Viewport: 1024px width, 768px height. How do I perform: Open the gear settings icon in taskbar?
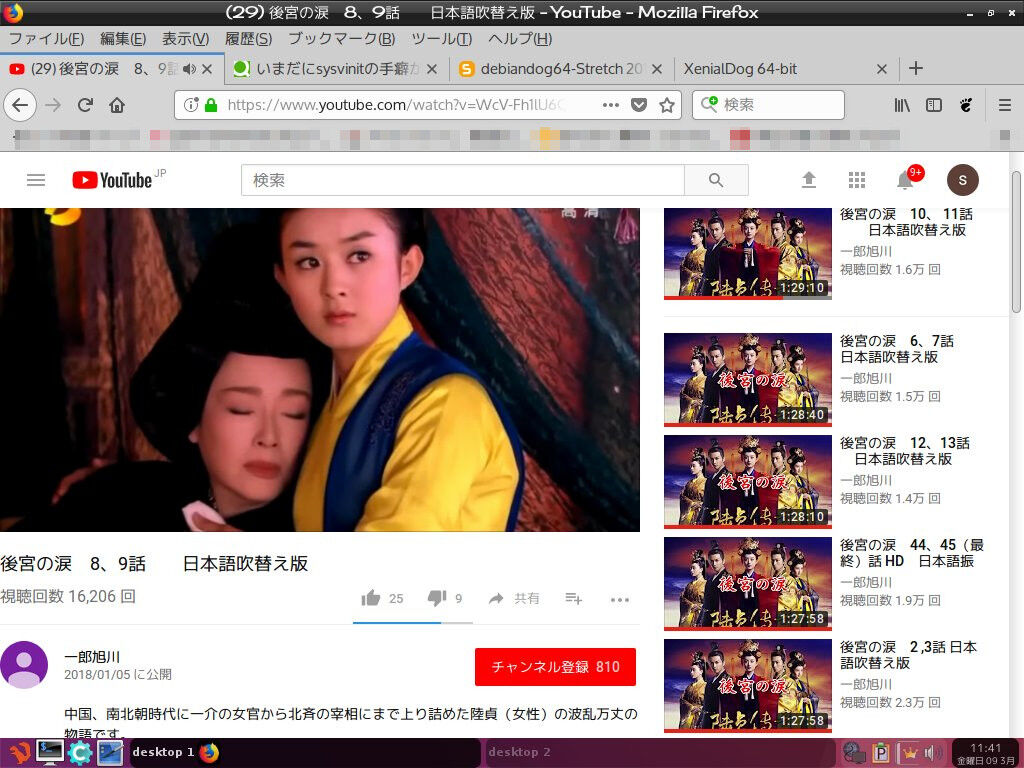[x=80, y=752]
